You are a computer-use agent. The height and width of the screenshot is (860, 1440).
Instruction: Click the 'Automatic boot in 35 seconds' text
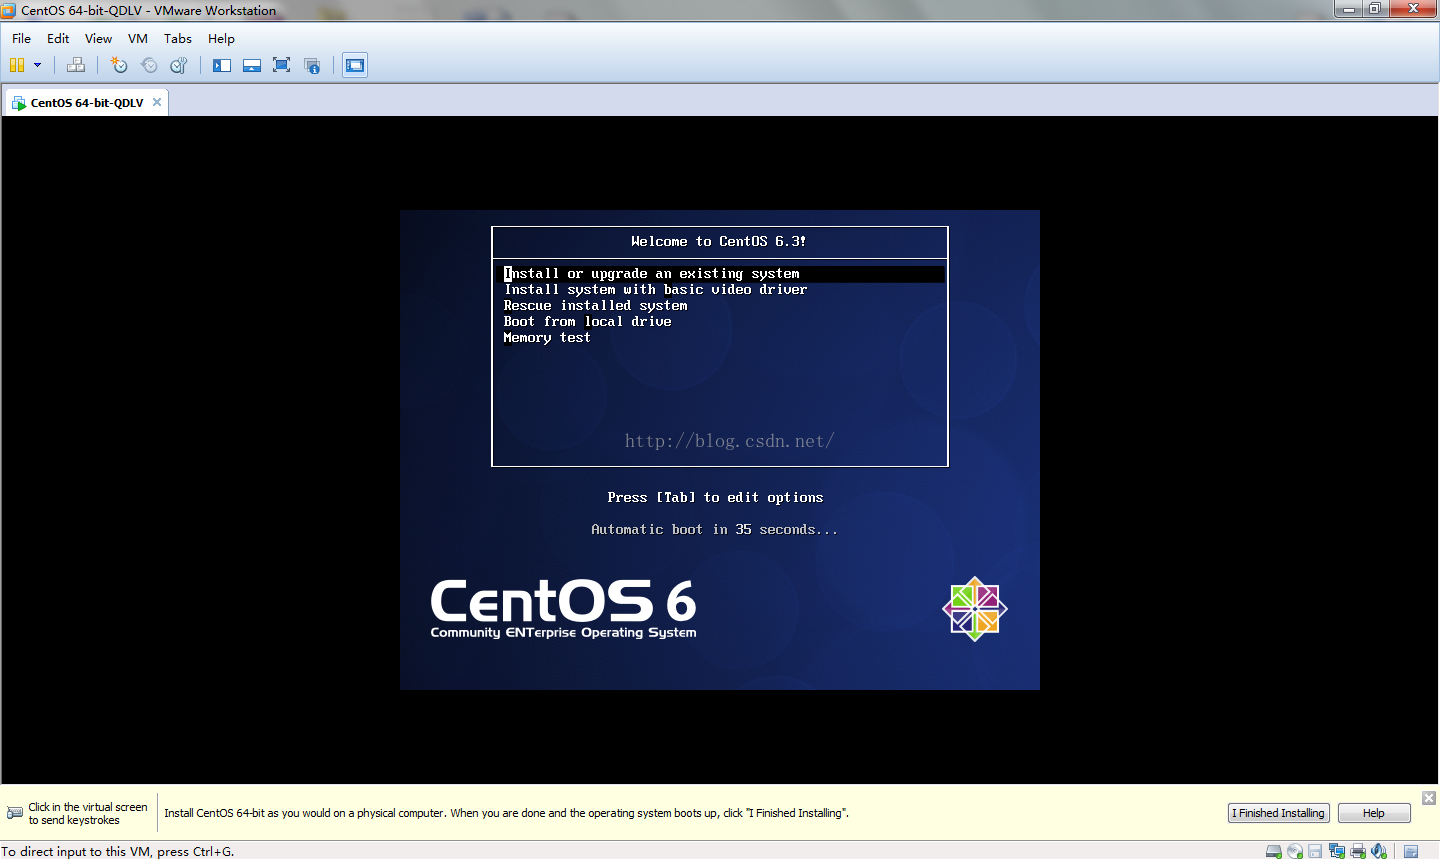click(x=715, y=529)
